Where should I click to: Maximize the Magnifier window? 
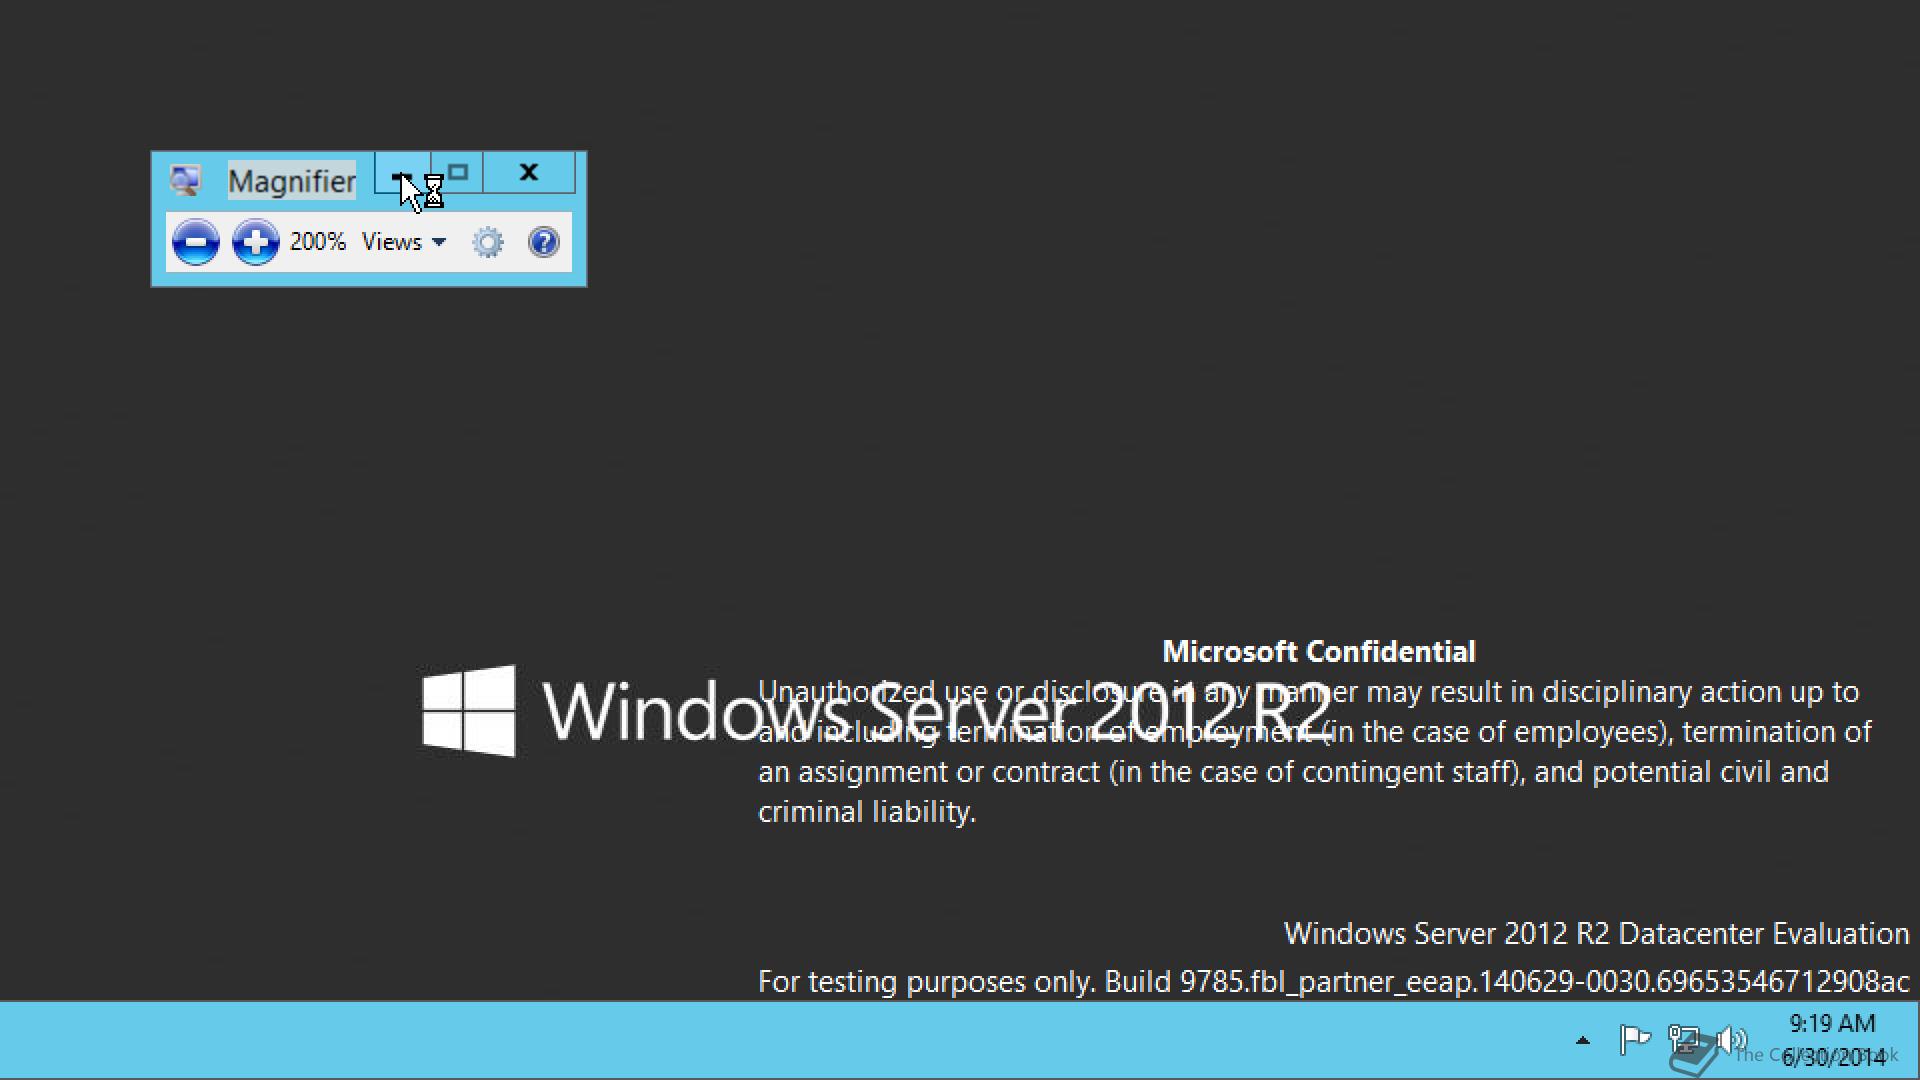pos(457,173)
